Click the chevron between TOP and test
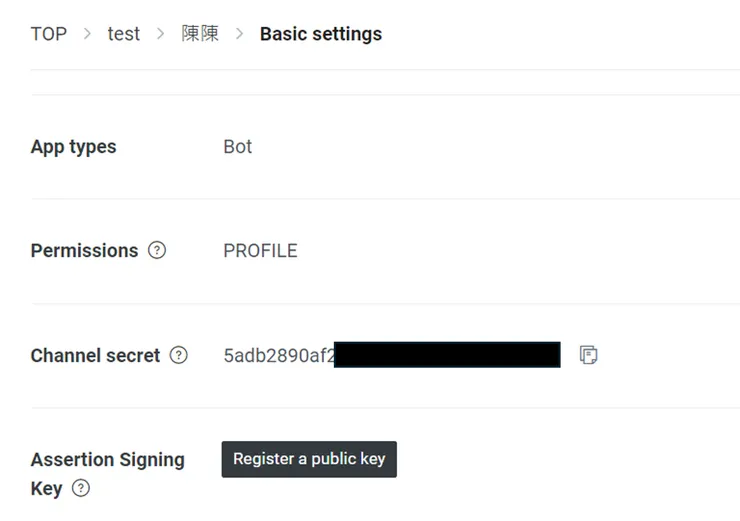This screenshot has height=521, width=740. click(87, 34)
